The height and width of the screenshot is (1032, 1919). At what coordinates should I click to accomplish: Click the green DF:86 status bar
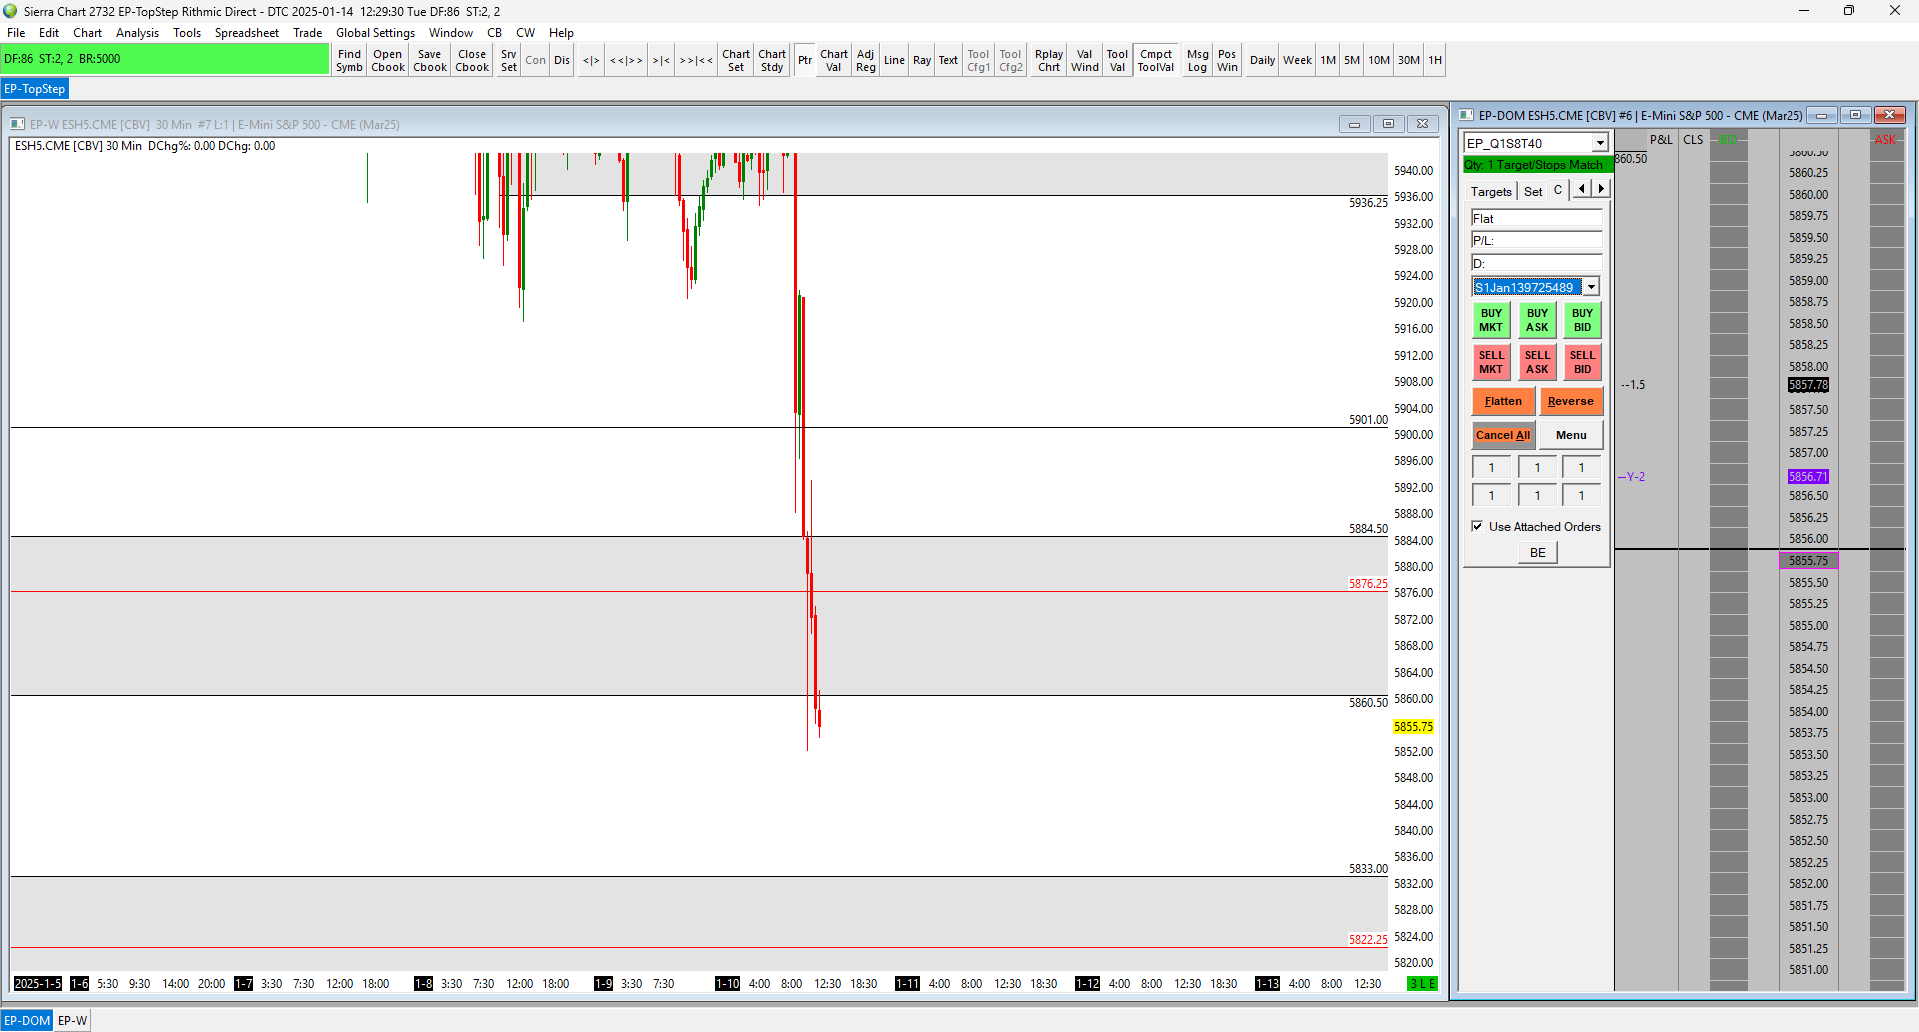[165, 59]
